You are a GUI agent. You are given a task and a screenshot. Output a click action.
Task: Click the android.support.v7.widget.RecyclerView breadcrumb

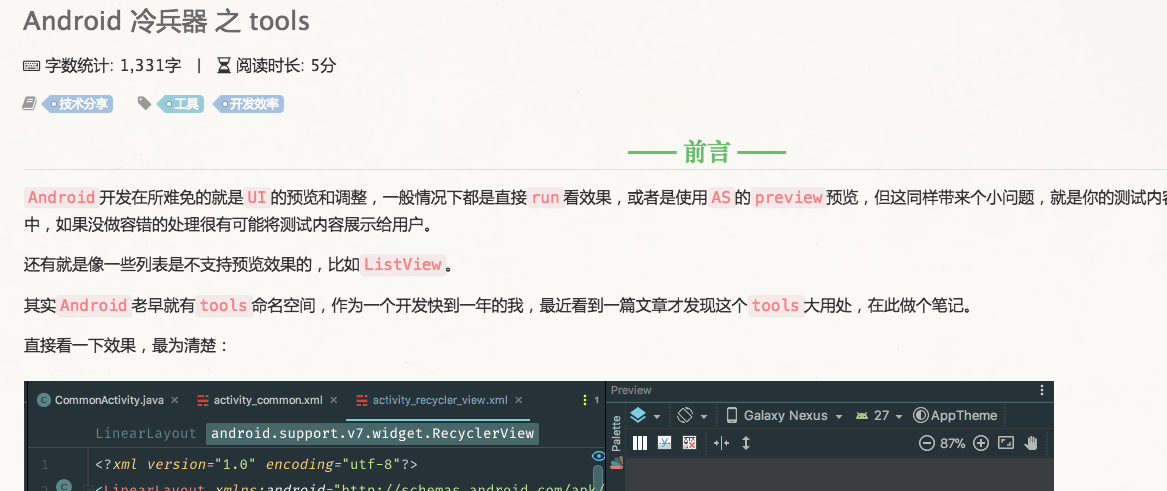pyautogui.click(x=372, y=434)
